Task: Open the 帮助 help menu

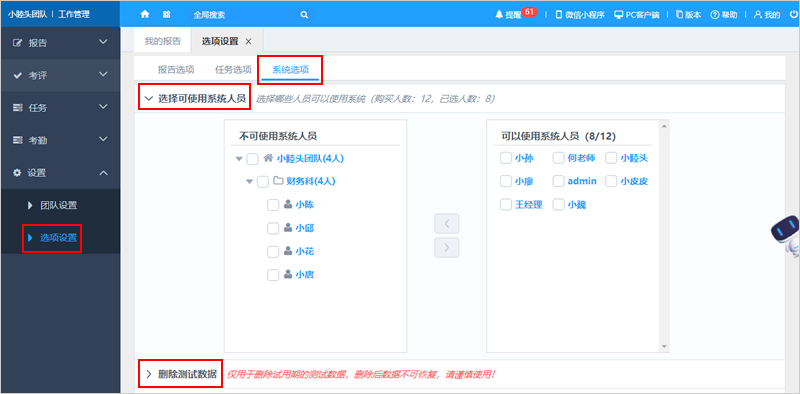Action: (724, 15)
